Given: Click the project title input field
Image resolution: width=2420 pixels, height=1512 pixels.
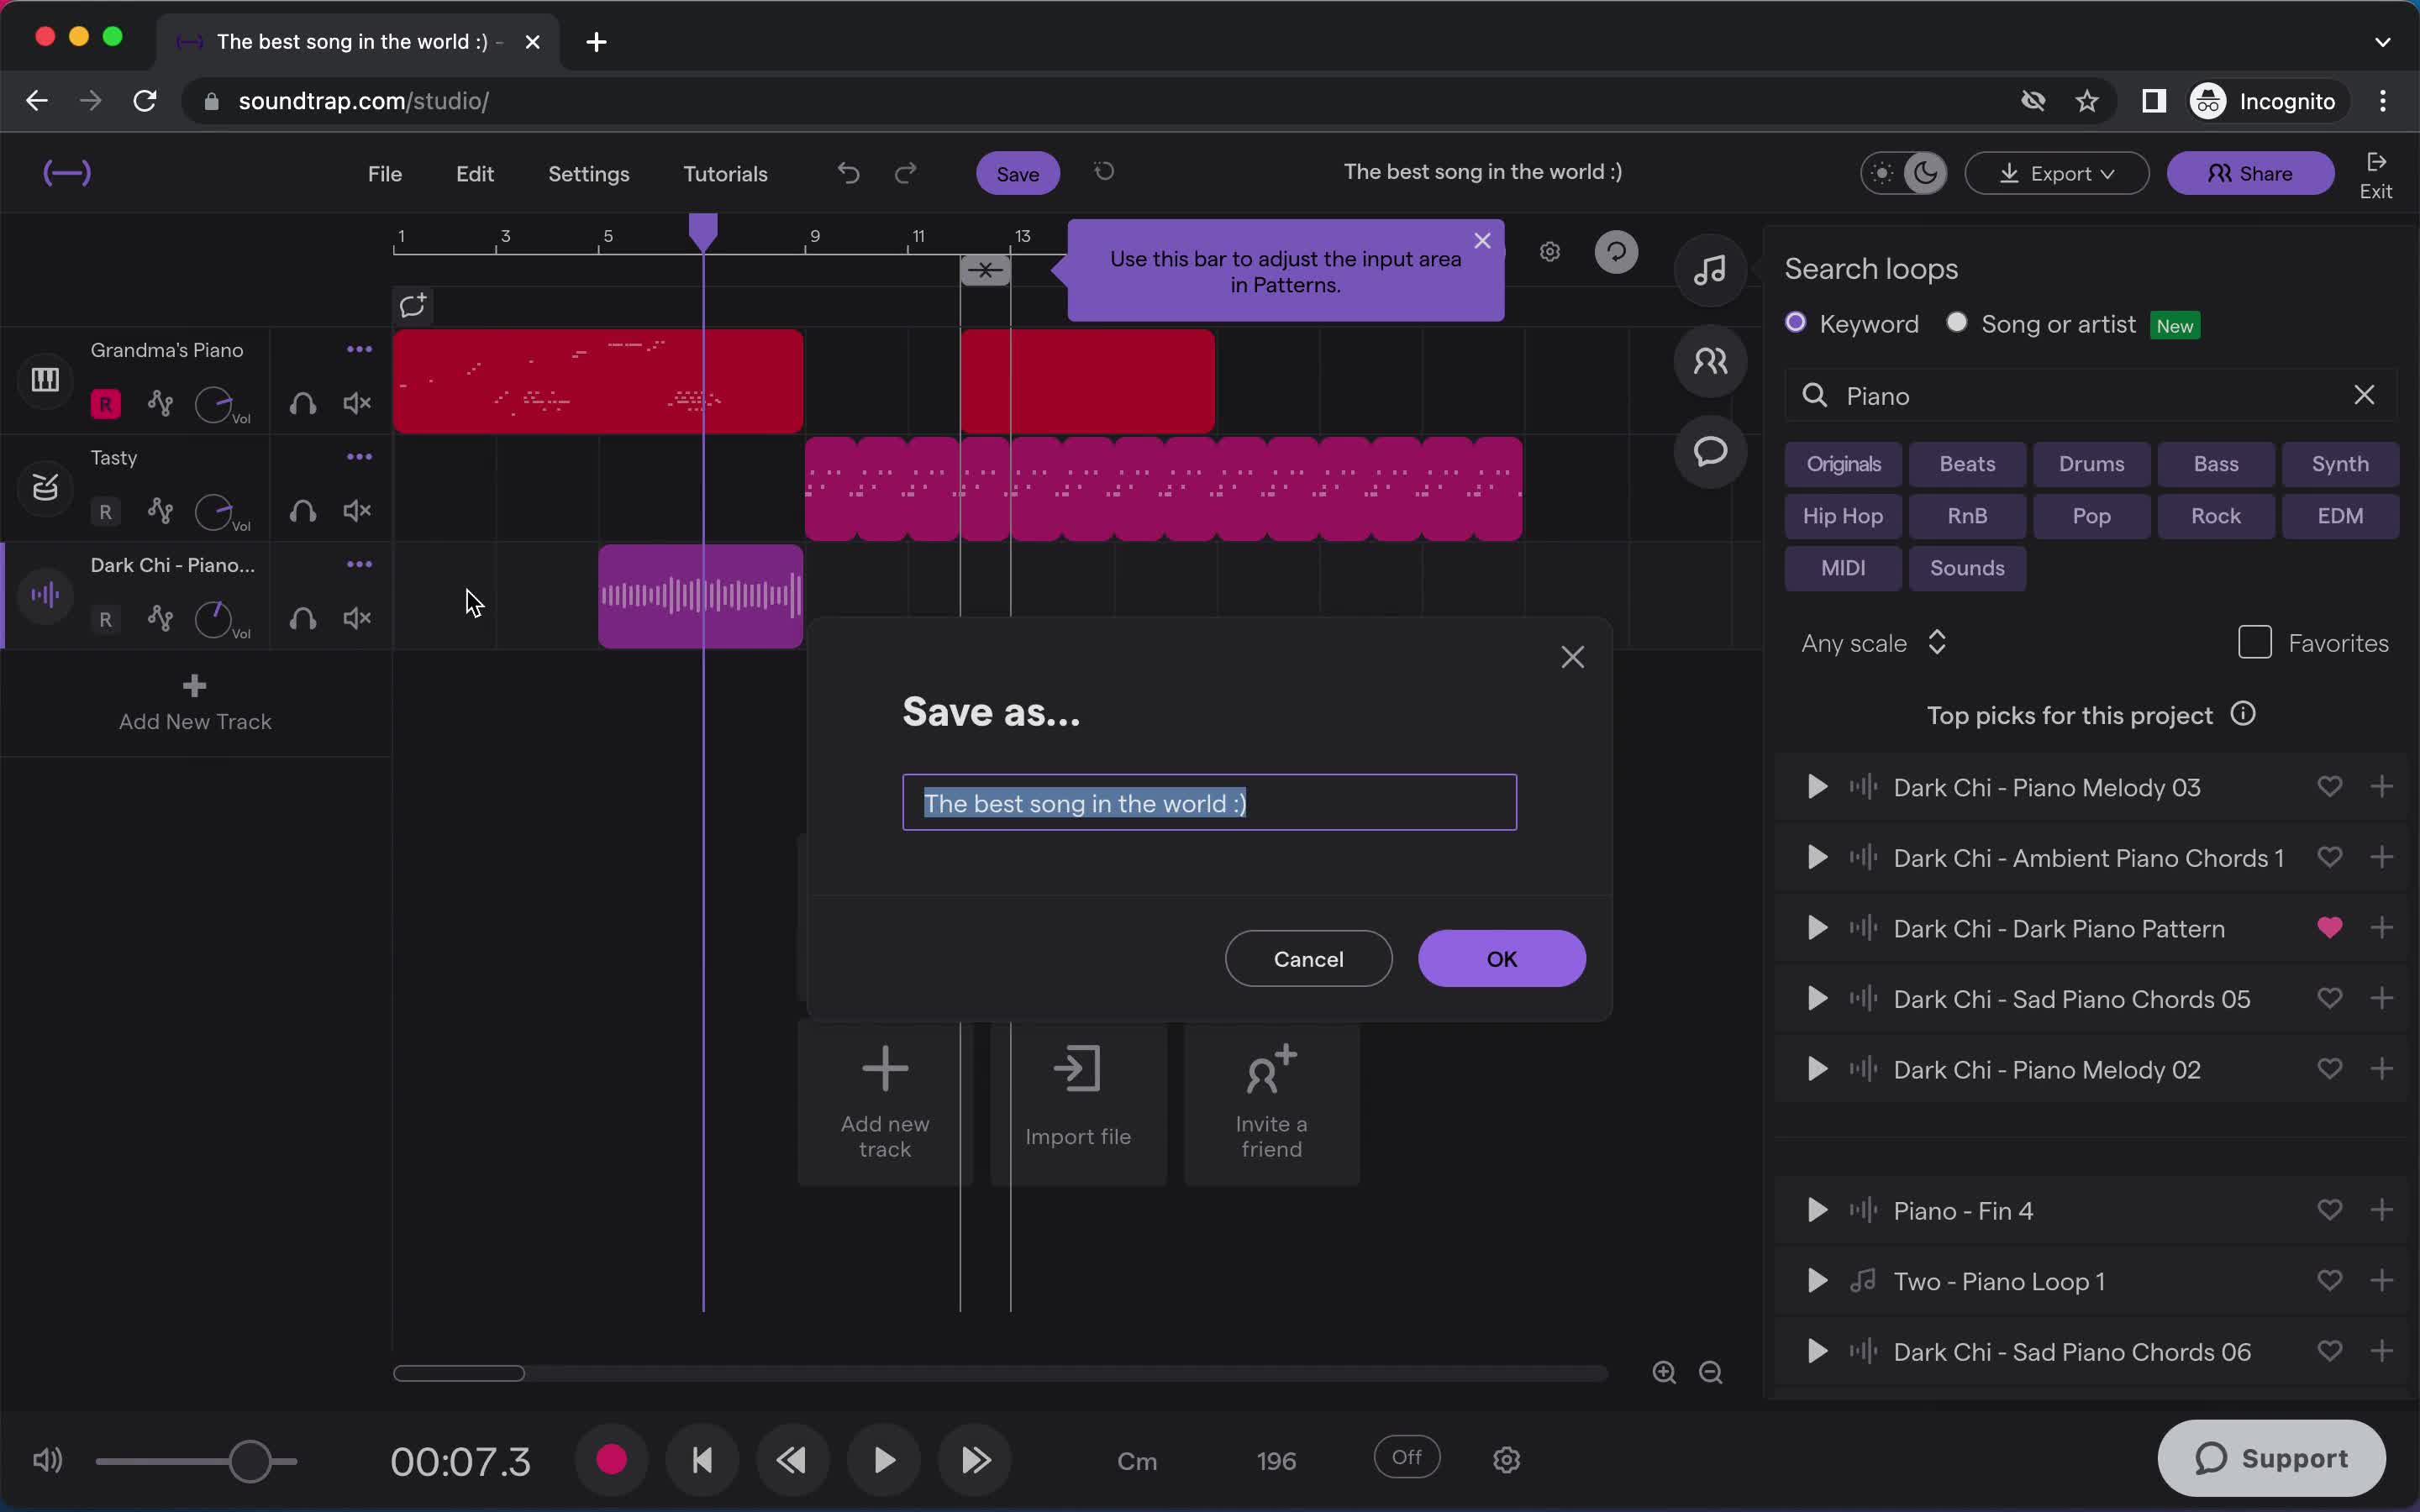Looking at the screenshot, I should [1209, 803].
